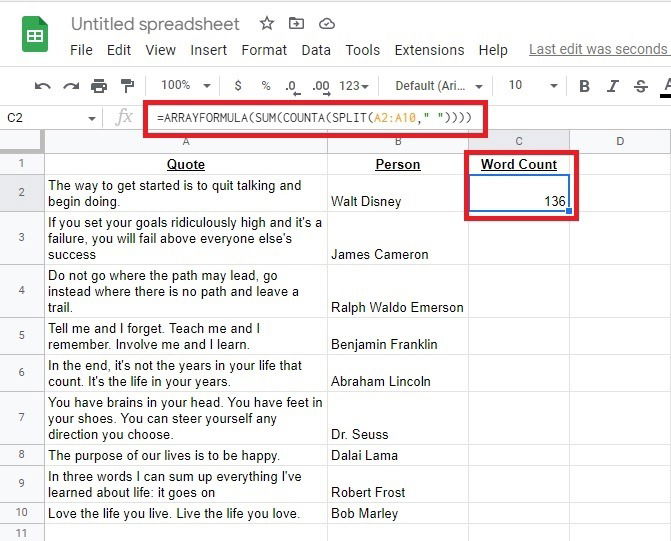Open the font size dropdown
This screenshot has height=541, width=671.
tap(533, 86)
